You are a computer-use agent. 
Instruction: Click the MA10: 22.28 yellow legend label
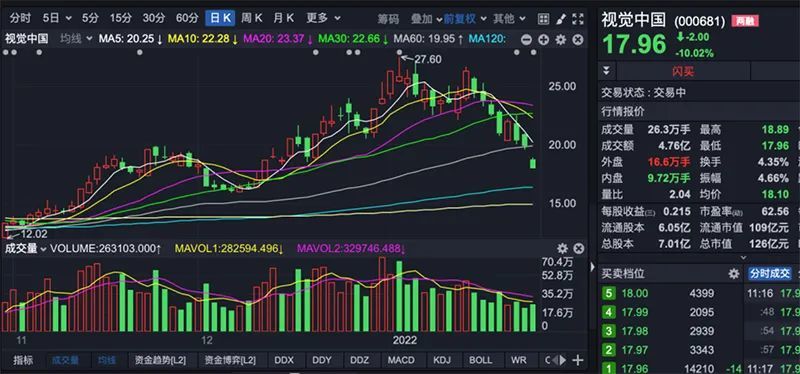pos(203,39)
